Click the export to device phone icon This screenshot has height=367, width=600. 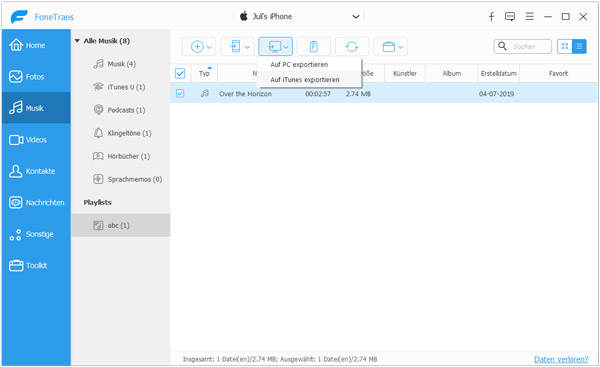[x=235, y=47]
